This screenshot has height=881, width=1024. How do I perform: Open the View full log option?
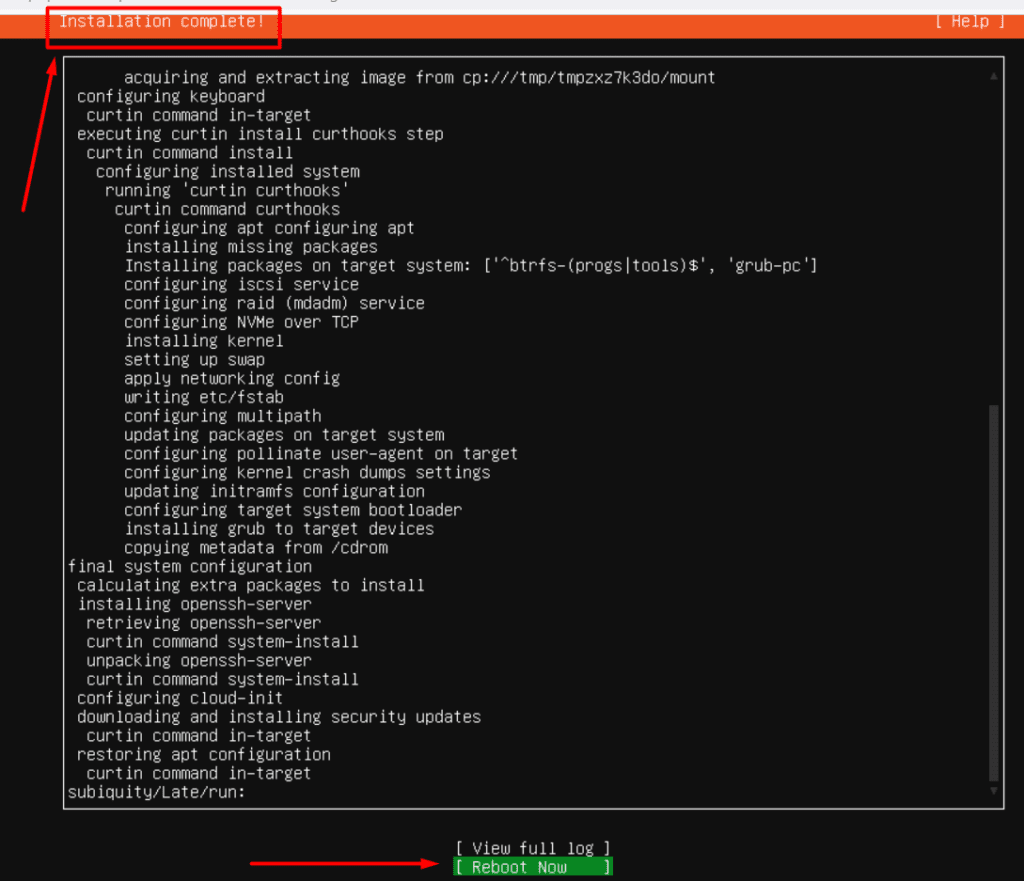532,848
